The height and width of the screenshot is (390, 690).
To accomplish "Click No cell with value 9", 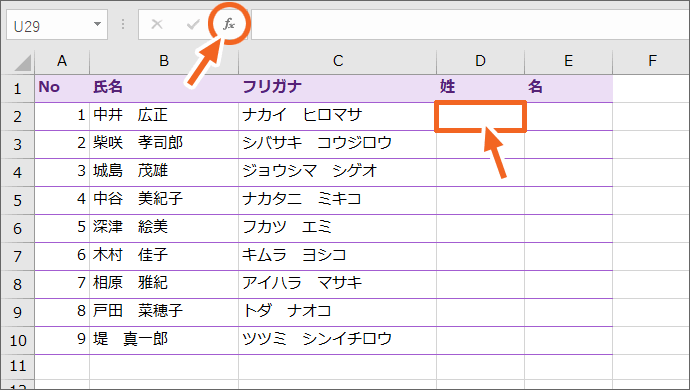I will [x=62, y=340].
